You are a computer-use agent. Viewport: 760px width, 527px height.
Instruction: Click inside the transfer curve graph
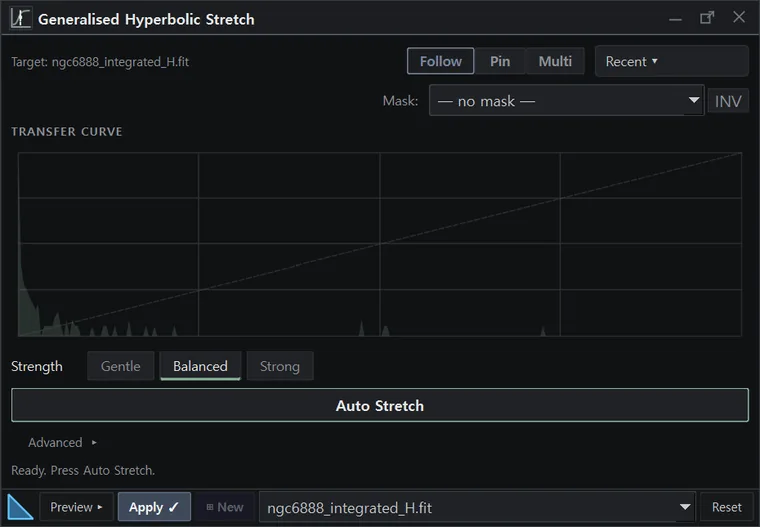coord(380,244)
